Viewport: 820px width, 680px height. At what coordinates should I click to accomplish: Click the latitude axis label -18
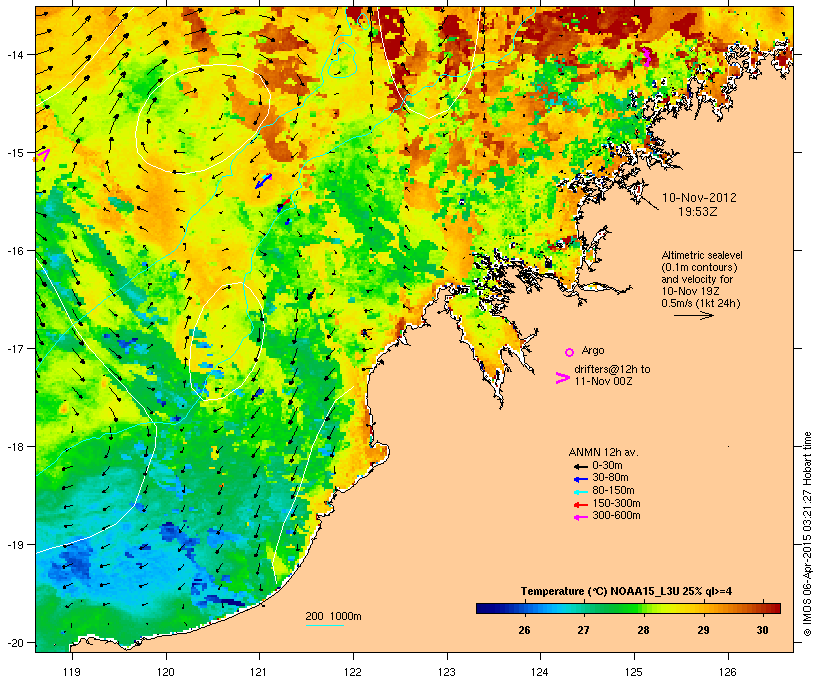(14, 447)
